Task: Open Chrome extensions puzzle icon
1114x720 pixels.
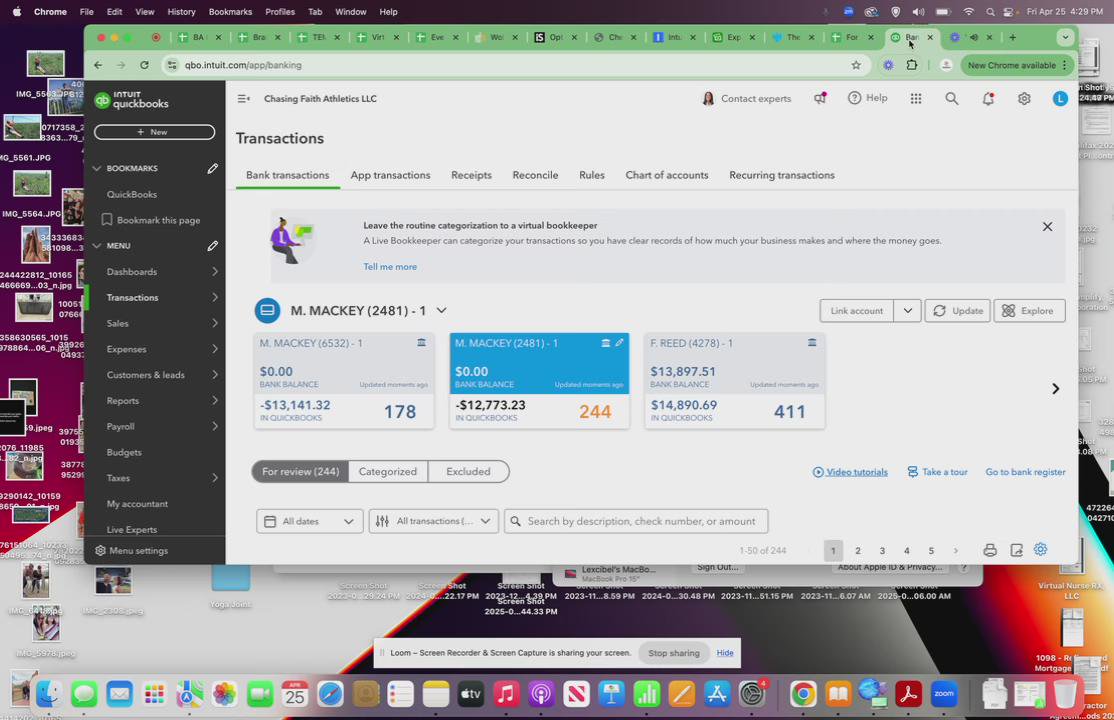Action: (912, 65)
